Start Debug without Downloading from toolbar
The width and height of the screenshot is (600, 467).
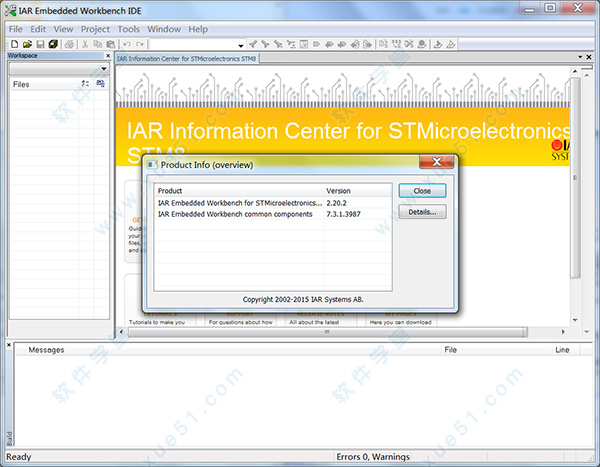tap(451, 44)
